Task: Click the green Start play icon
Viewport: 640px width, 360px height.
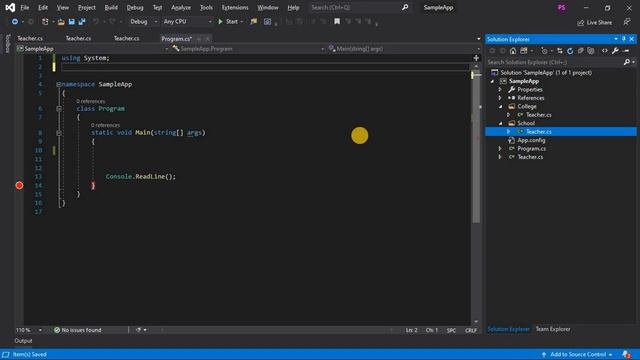Action: [220, 22]
